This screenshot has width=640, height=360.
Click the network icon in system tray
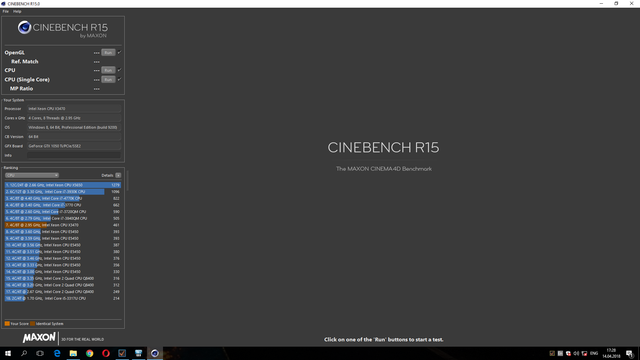coord(584,353)
